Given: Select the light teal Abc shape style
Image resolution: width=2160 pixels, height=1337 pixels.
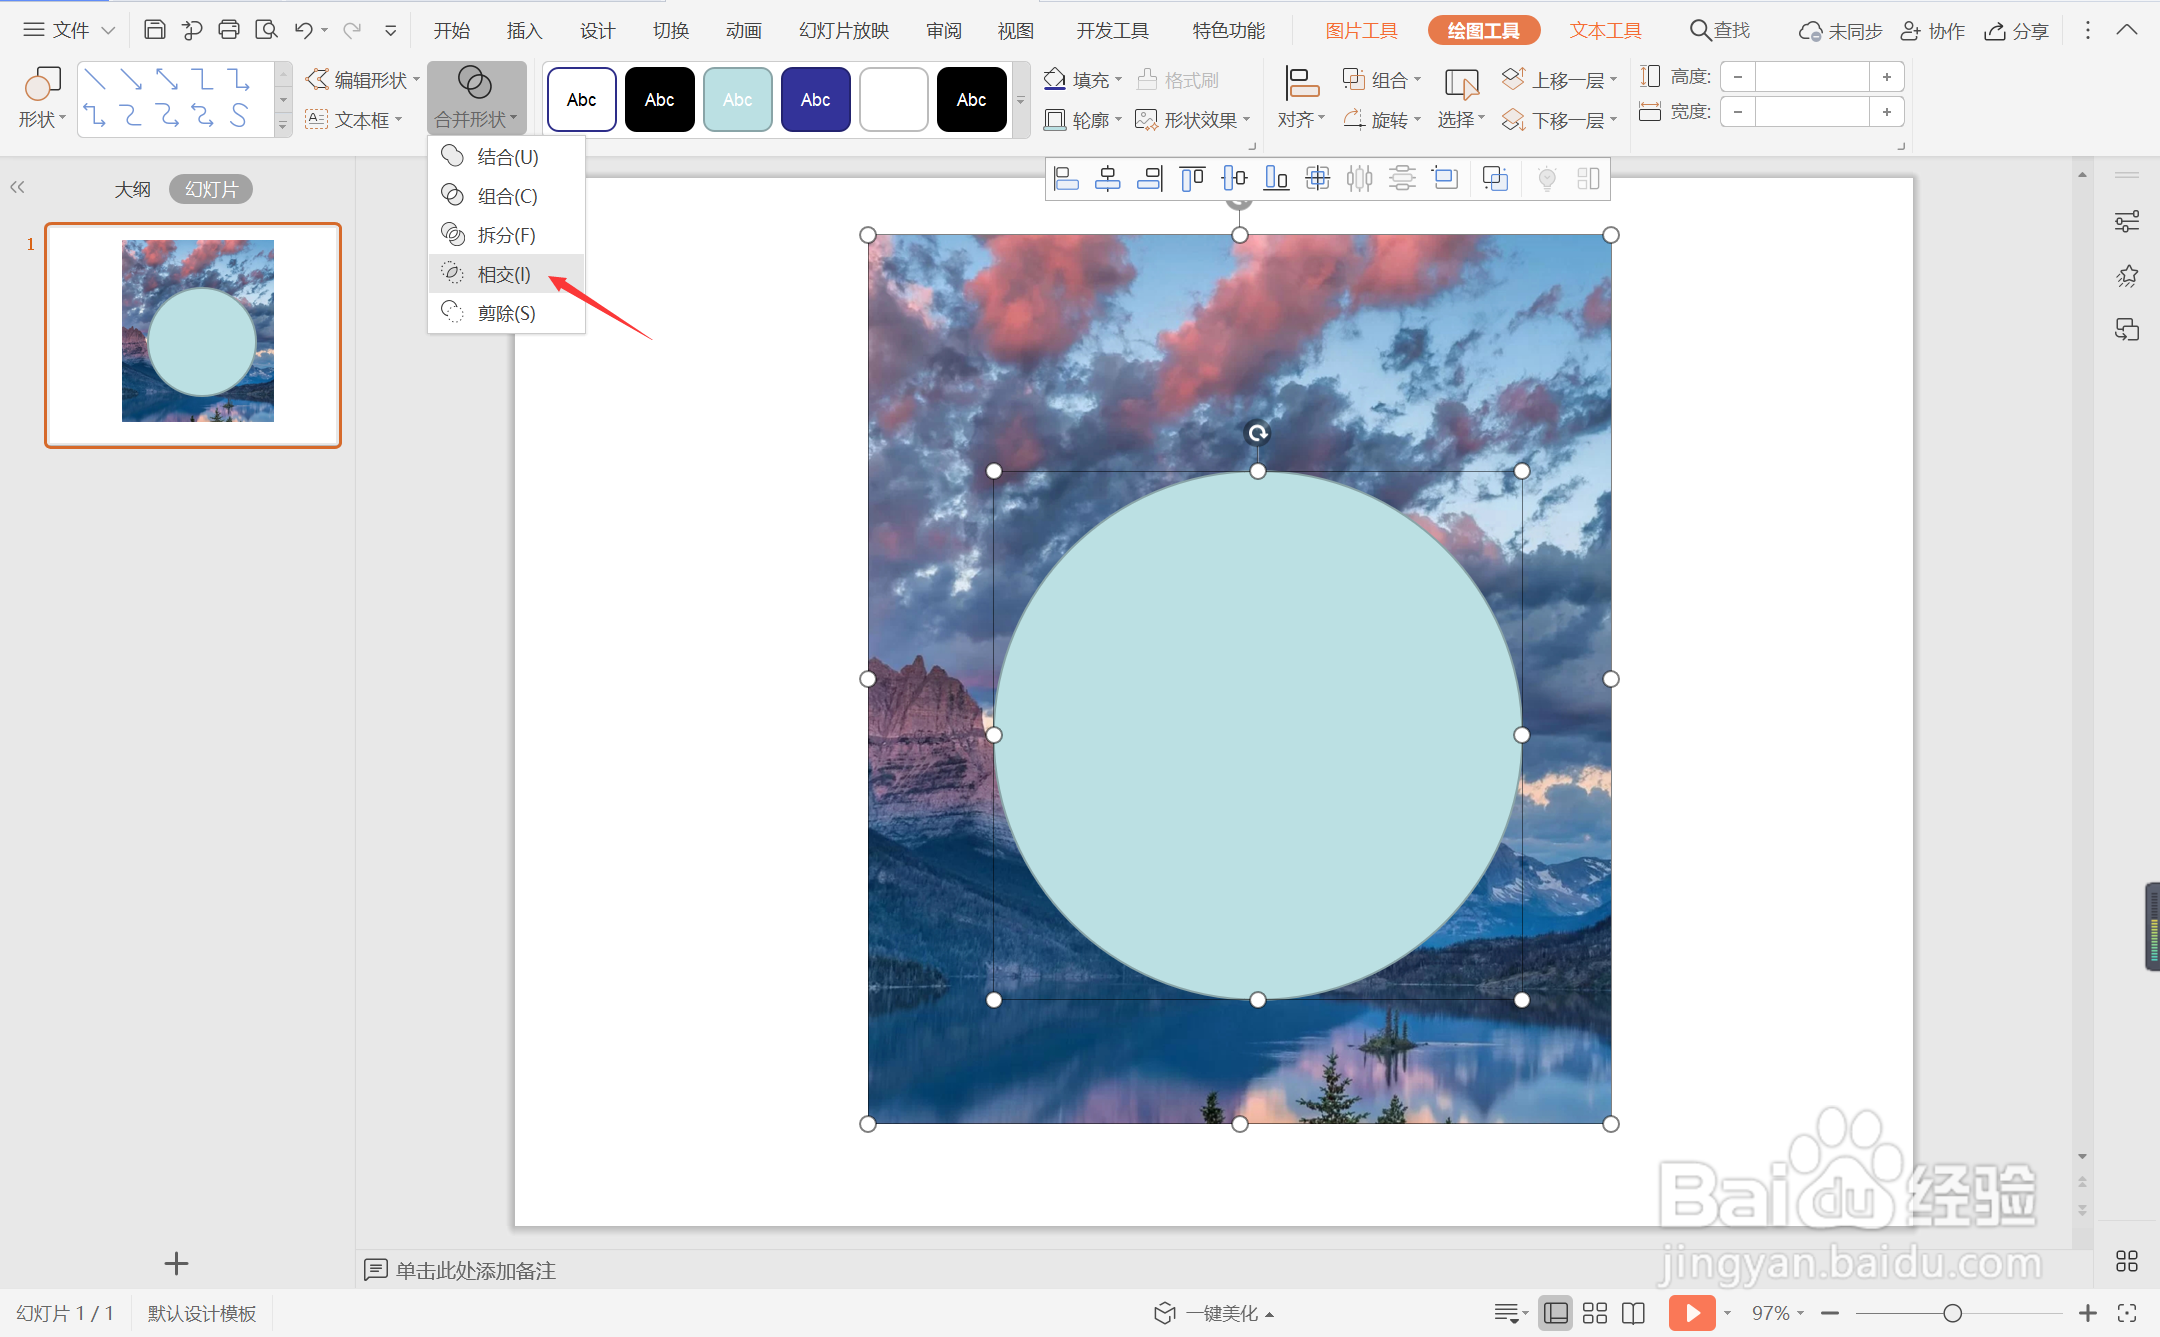Looking at the screenshot, I should (738, 99).
